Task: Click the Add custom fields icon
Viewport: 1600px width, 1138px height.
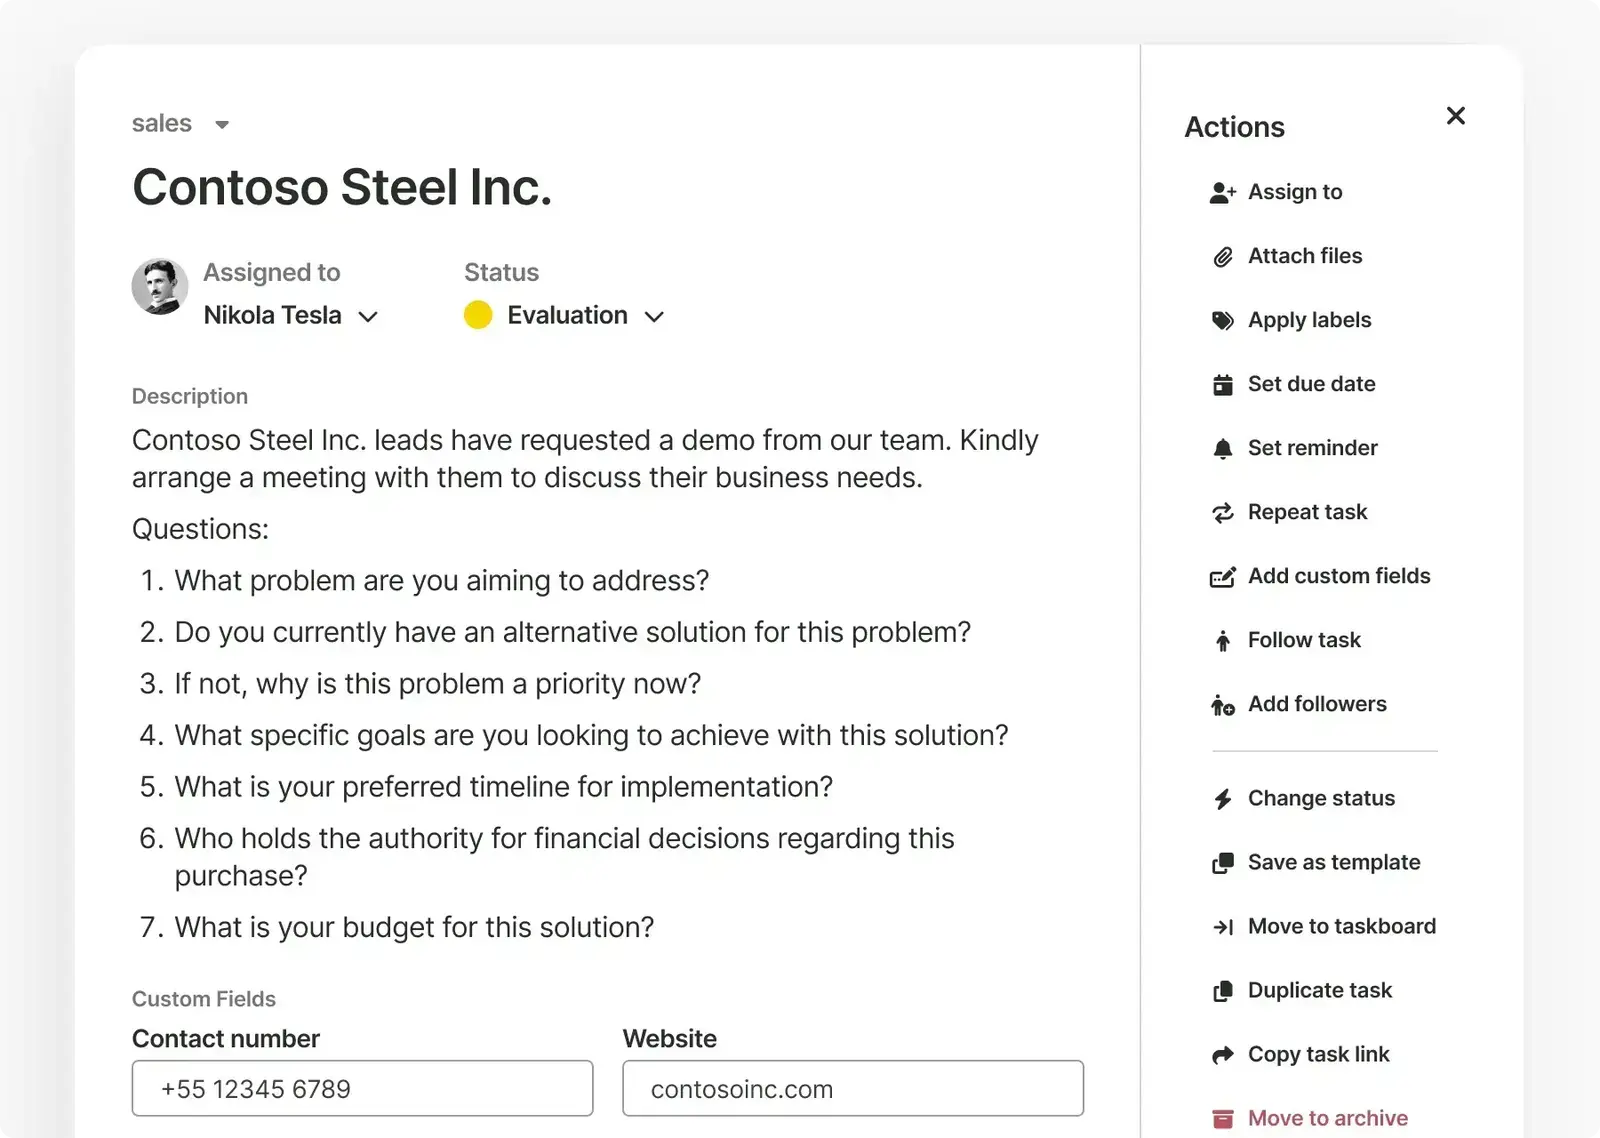Action: (1222, 577)
